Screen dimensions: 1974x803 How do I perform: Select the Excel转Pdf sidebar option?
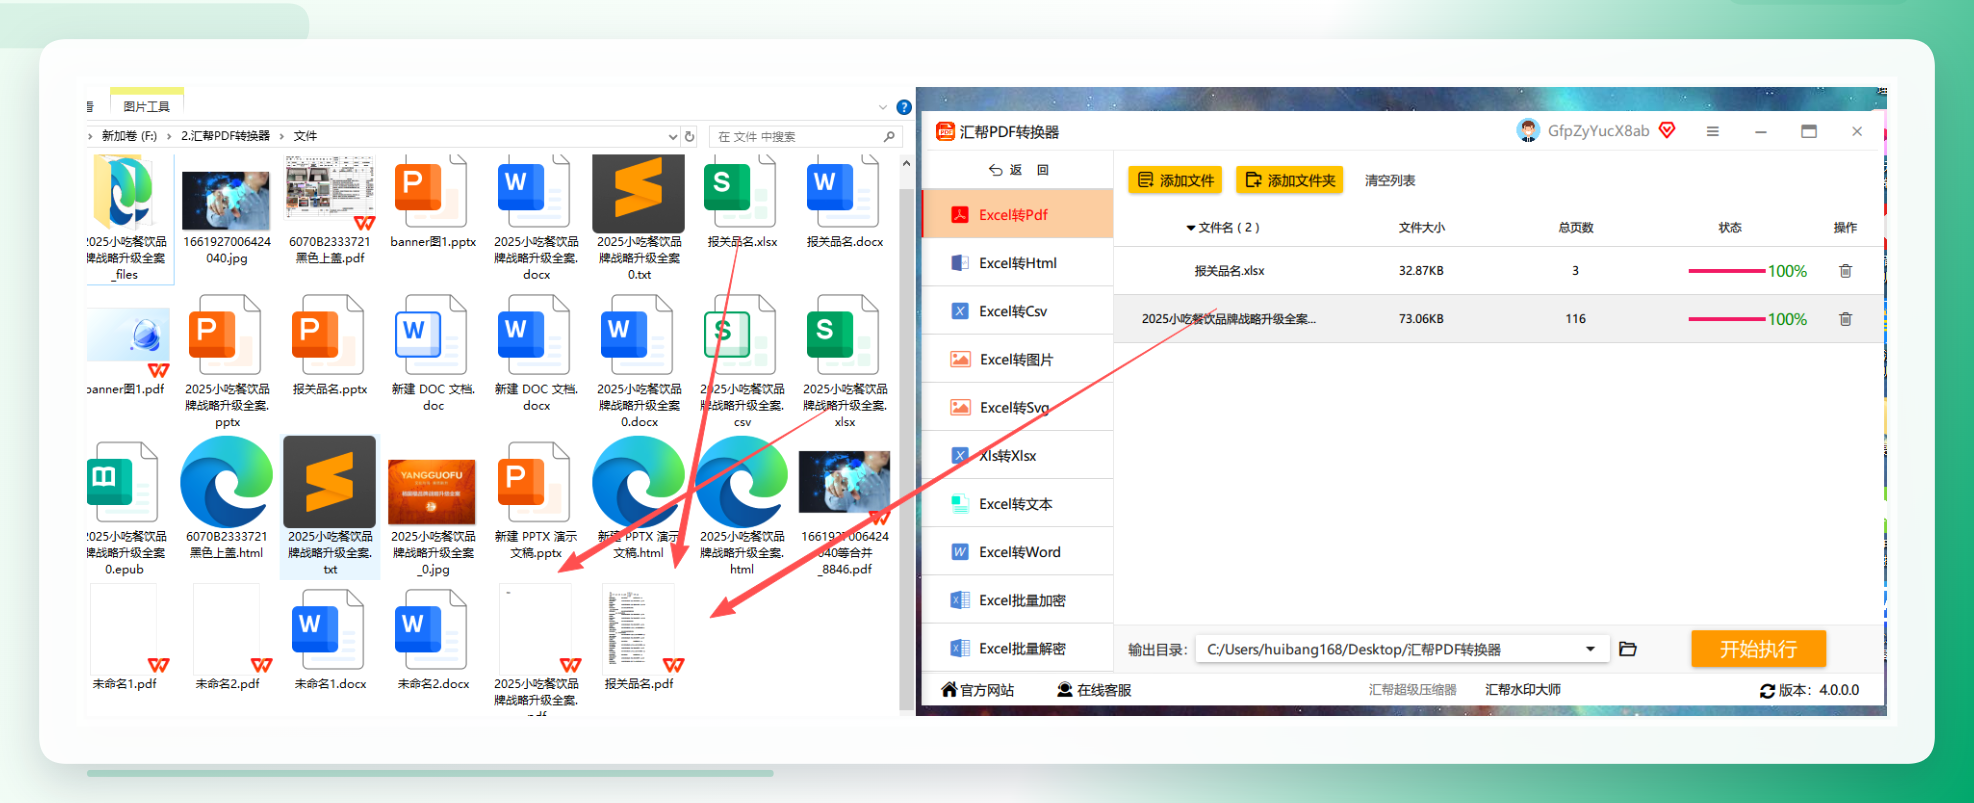1017,214
